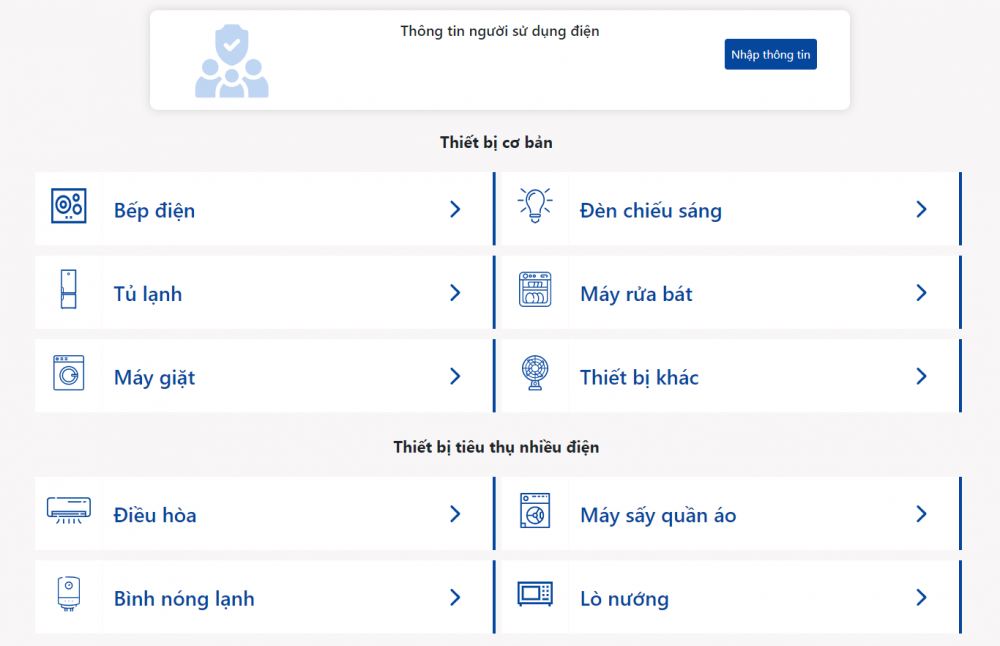Open the Máy giặt category link
The image size is (1000, 646).
[154, 377]
